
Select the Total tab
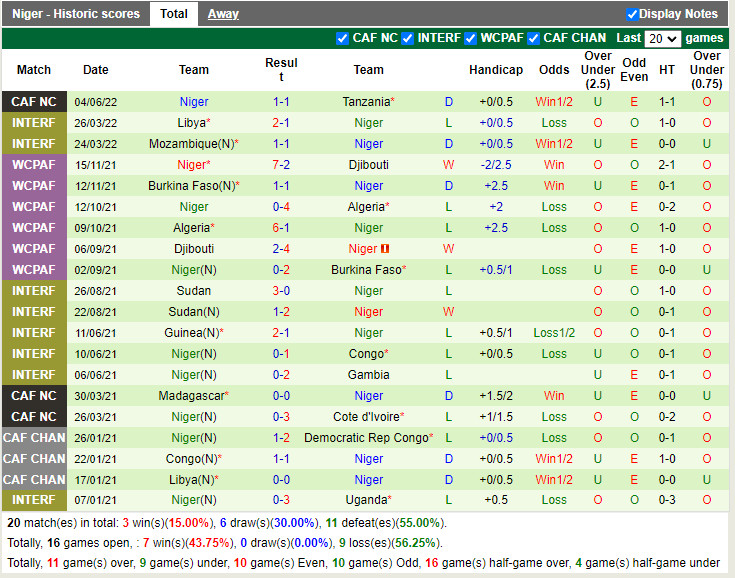[x=174, y=14]
